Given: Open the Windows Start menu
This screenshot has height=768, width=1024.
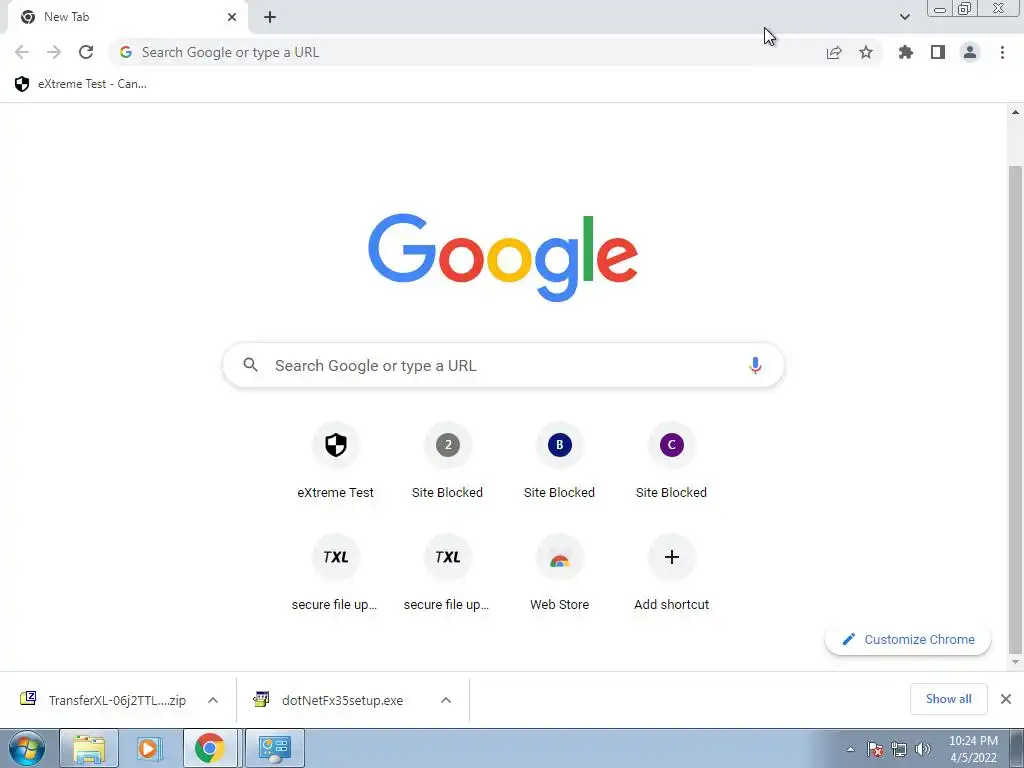Looking at the screenshot, I should point(27,748).
